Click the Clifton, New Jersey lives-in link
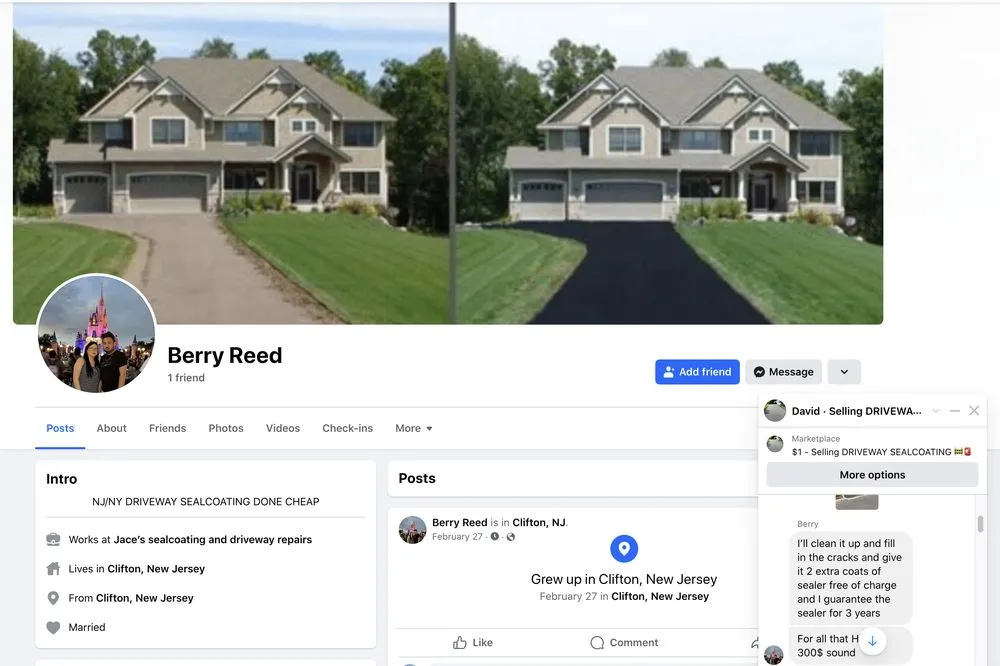1000x666 pixels. pos(156,568)
